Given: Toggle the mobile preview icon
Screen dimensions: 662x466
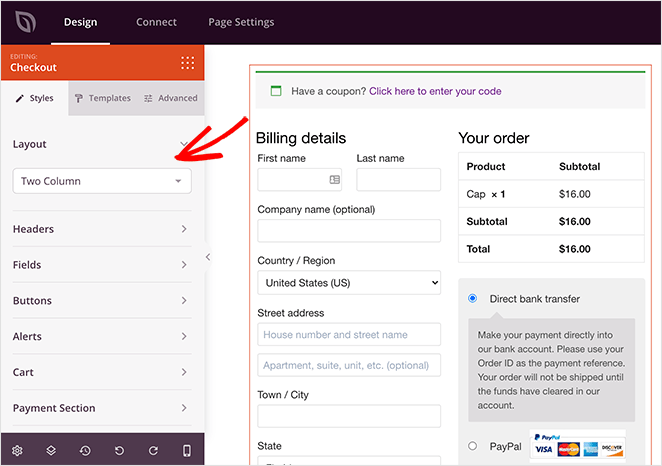Looking at the screenshot, I should [x=187, y=451].
